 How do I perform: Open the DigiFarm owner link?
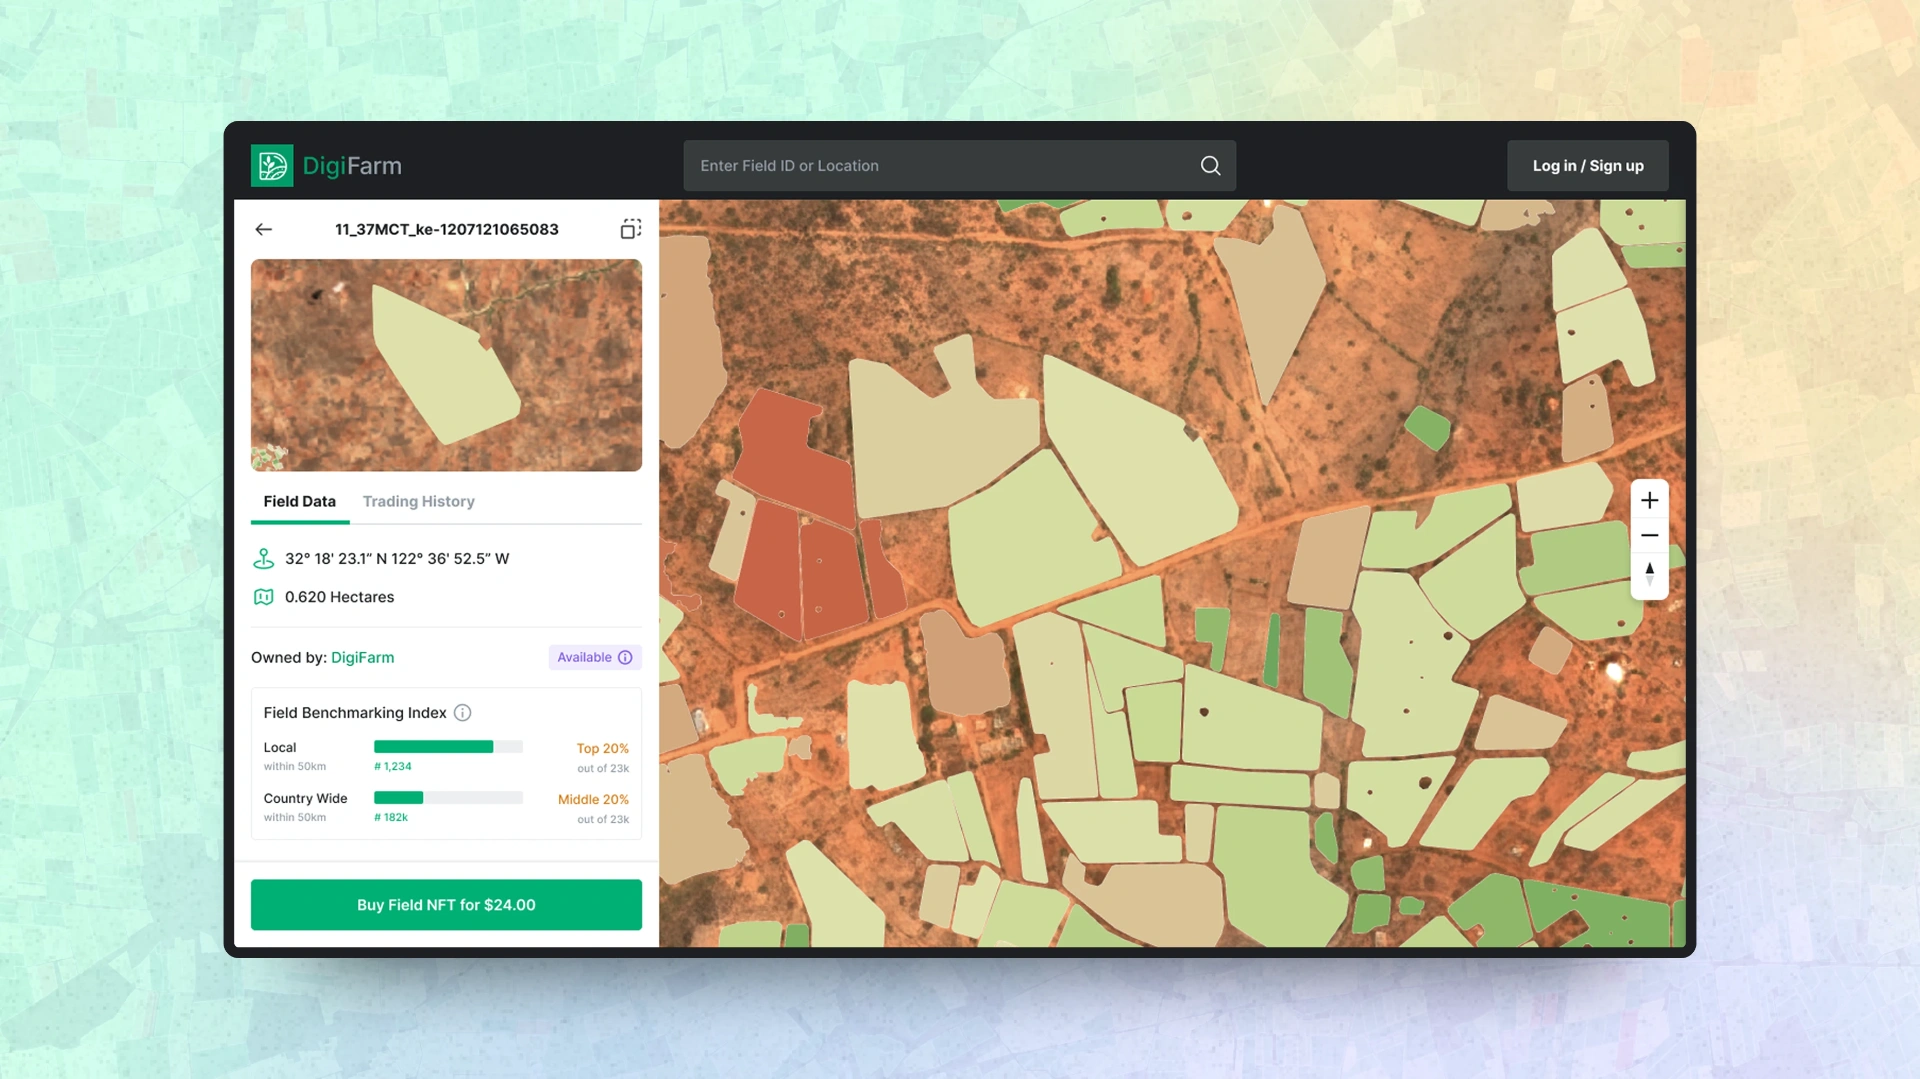tap(362, 658)
